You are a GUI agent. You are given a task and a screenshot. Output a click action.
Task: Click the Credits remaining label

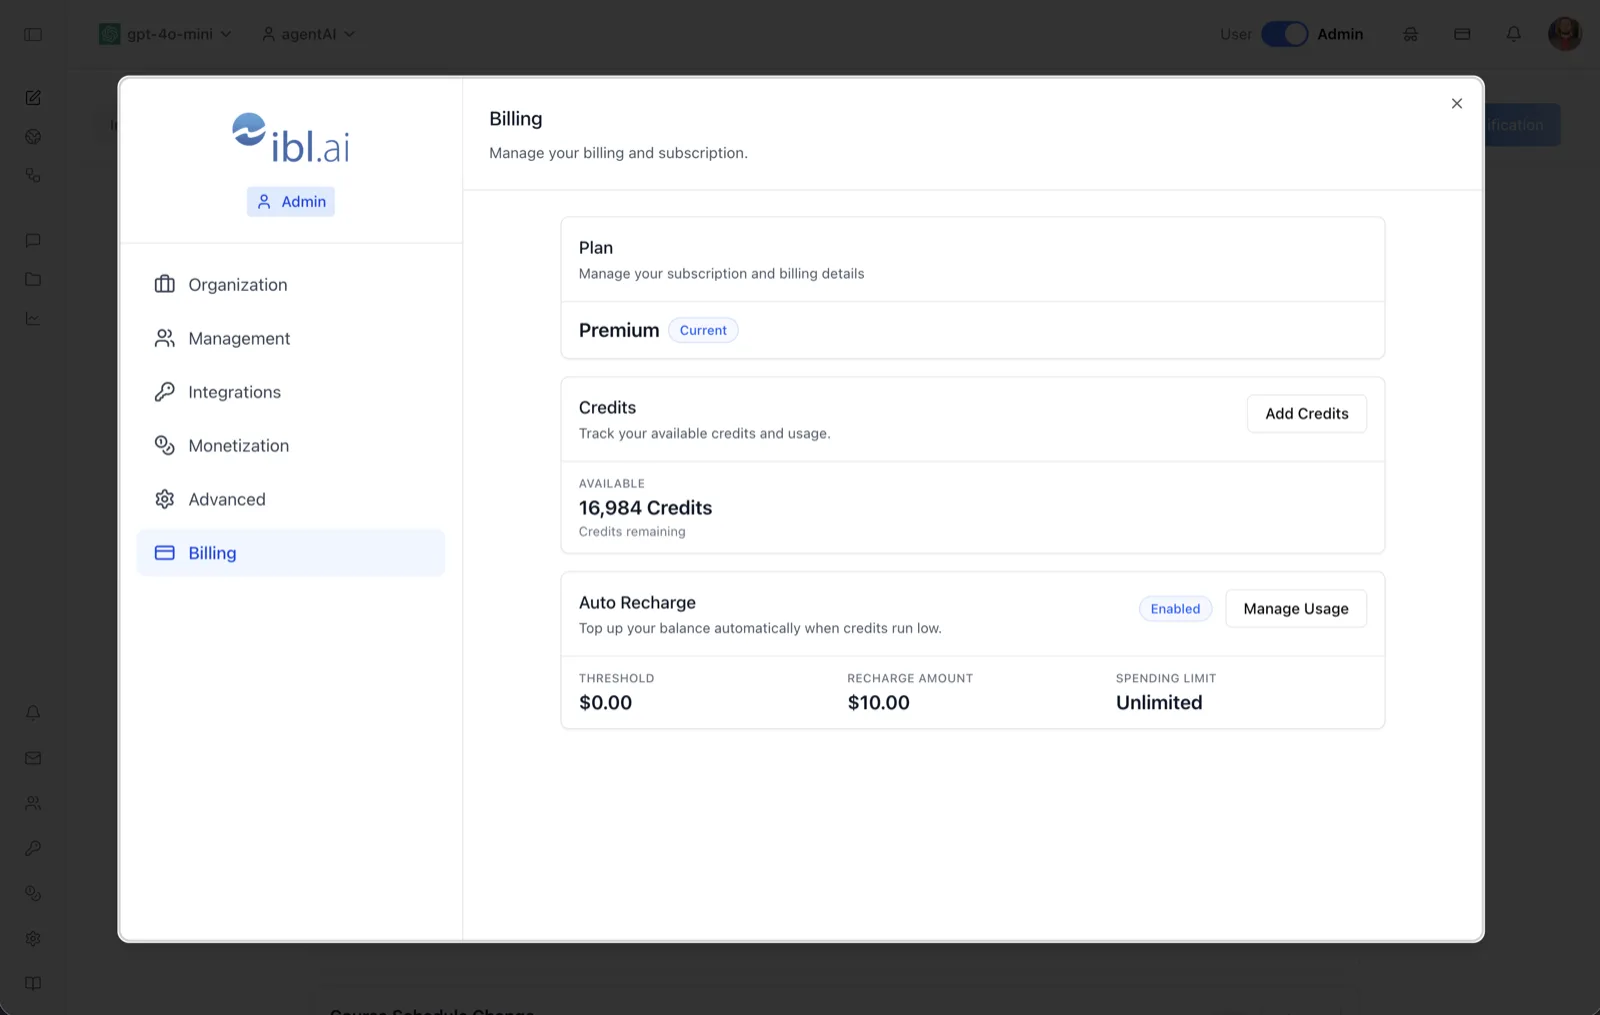coord(632,532)
